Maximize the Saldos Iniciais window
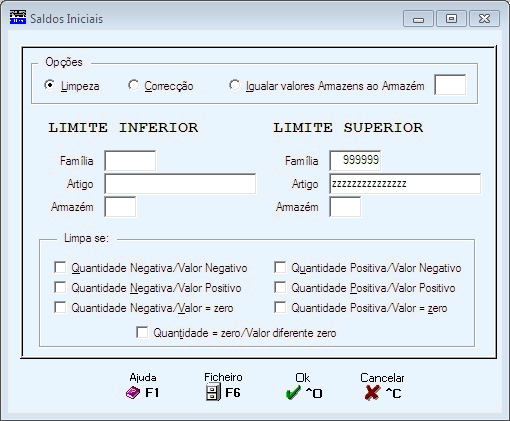 point(451,19)
